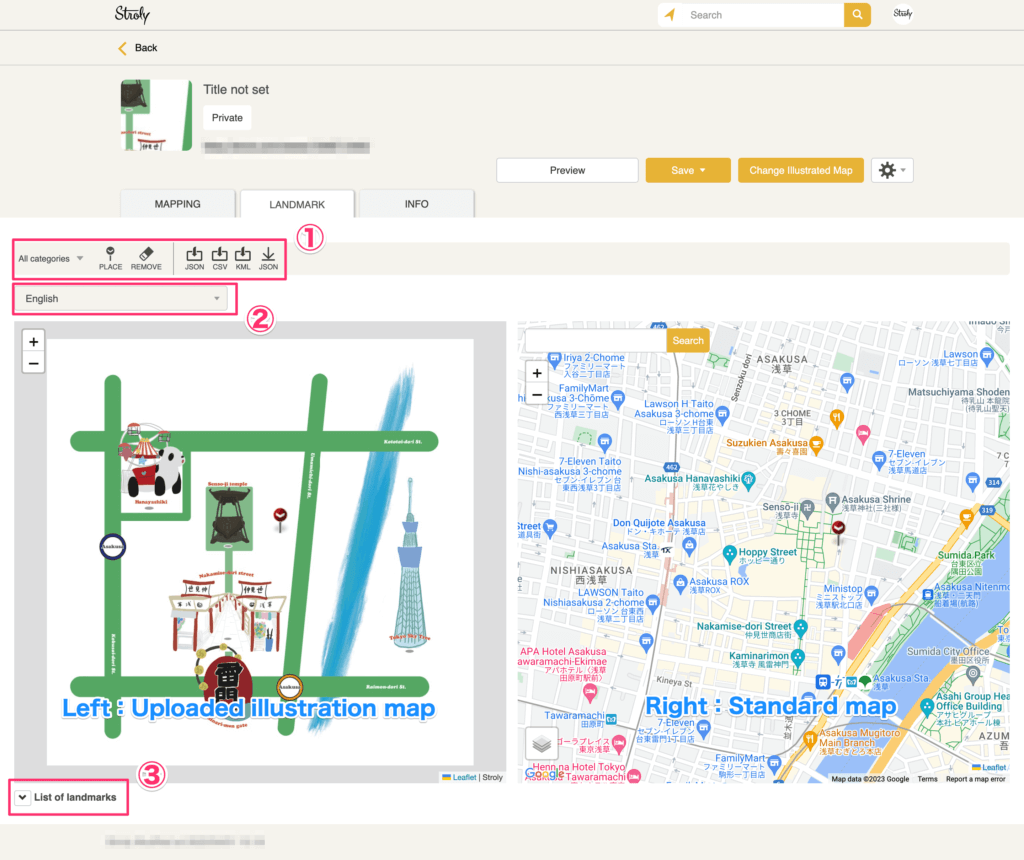
Task: Switch to the INFO tab
Action: click(x=416, y=204)
